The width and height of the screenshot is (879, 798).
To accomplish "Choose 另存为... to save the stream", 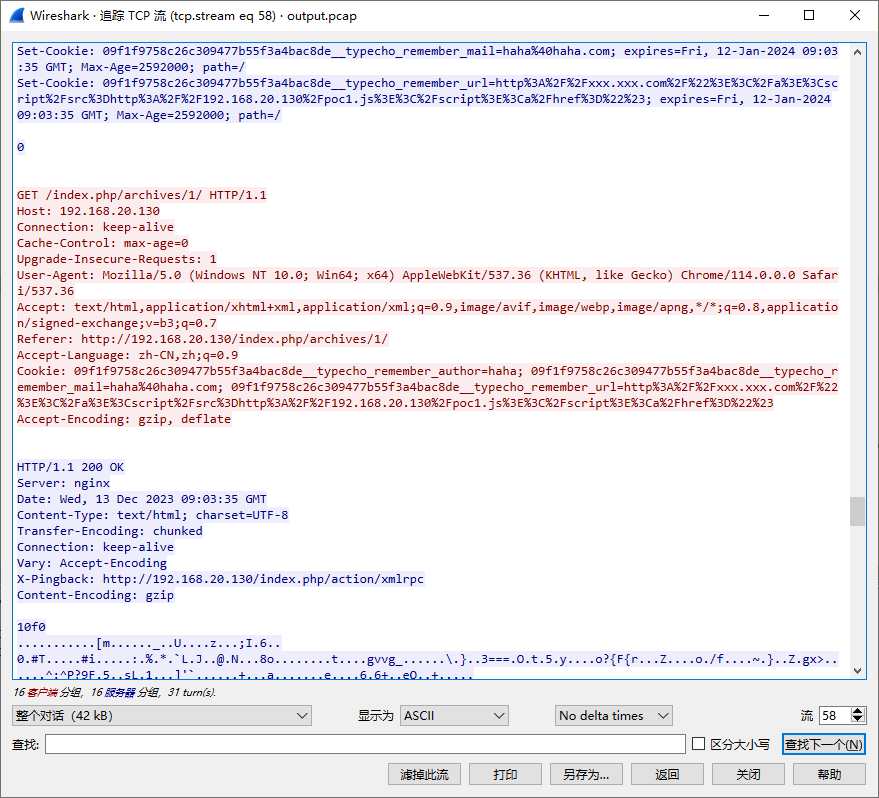I will click(x=586, y=774).
